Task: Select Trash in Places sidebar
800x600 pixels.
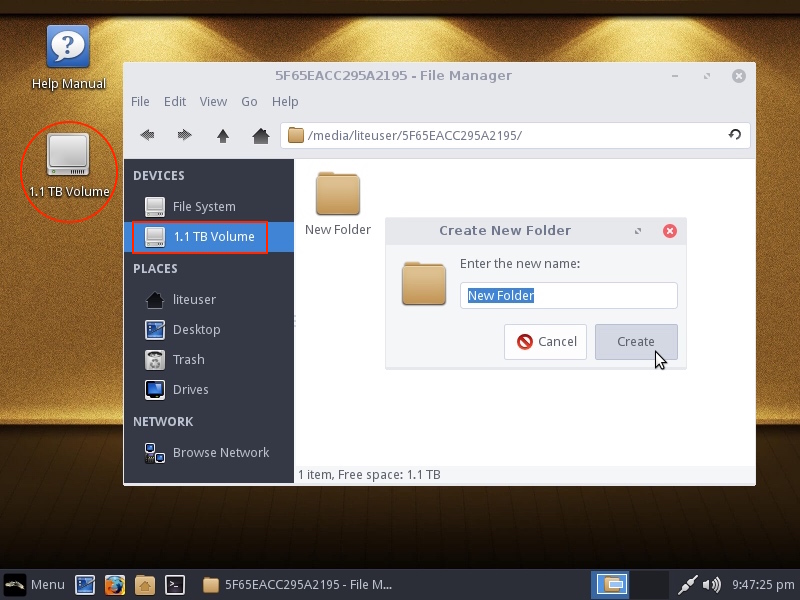Action: click(x=187, y=359)
